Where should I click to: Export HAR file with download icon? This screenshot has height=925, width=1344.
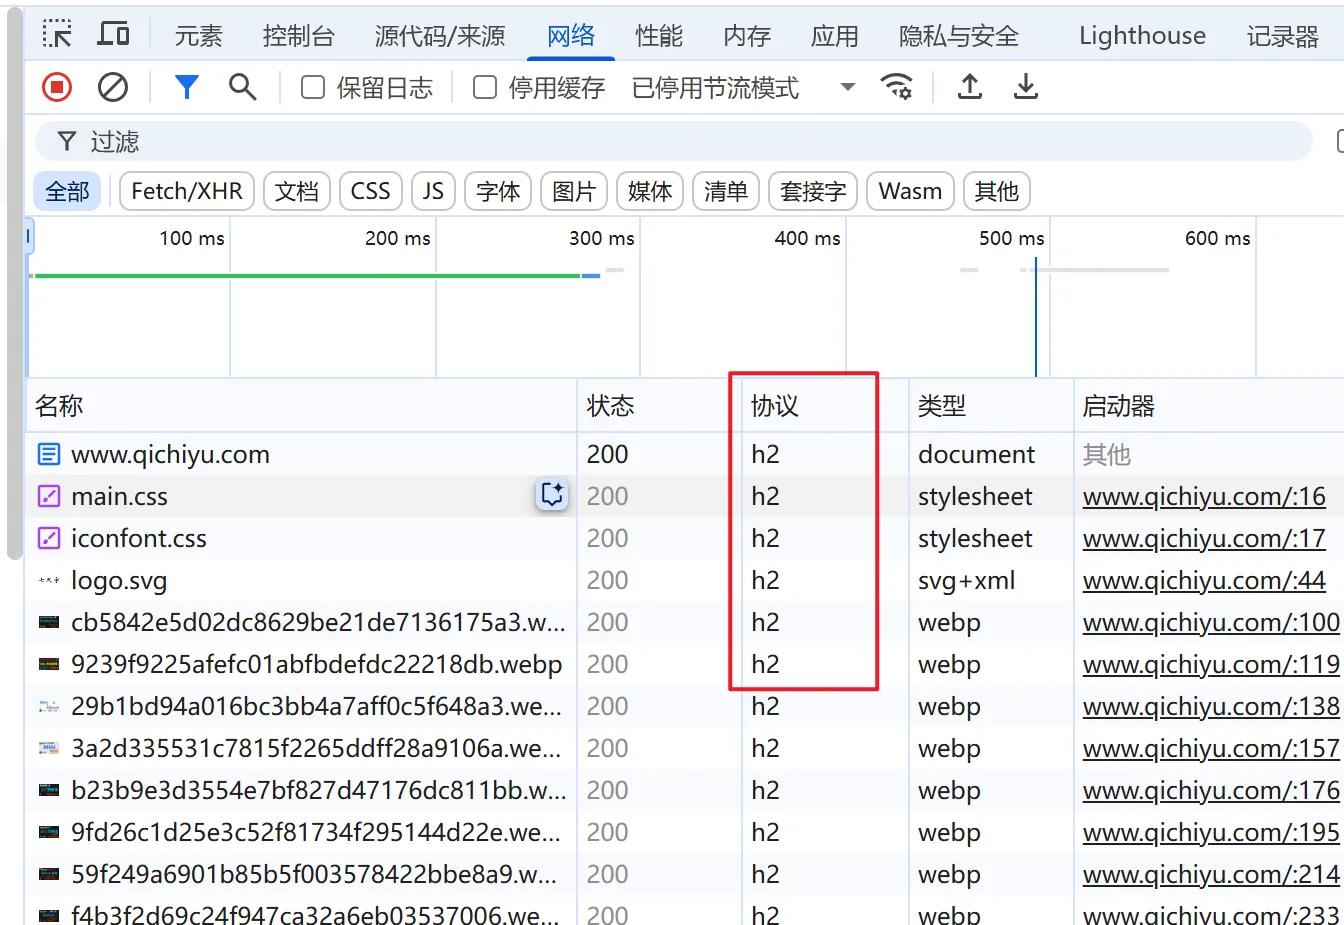tap(1025, 88)
